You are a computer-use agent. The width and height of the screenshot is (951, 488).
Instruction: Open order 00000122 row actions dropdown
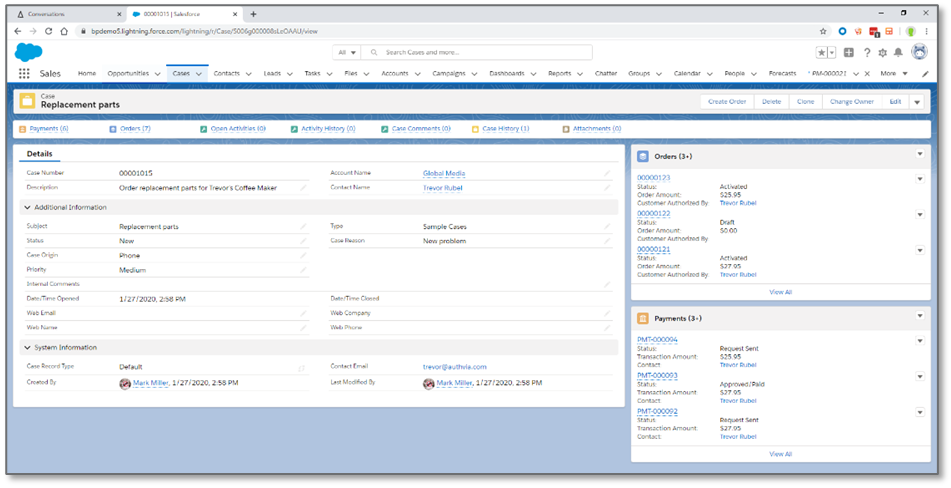(x=919, y=215)
